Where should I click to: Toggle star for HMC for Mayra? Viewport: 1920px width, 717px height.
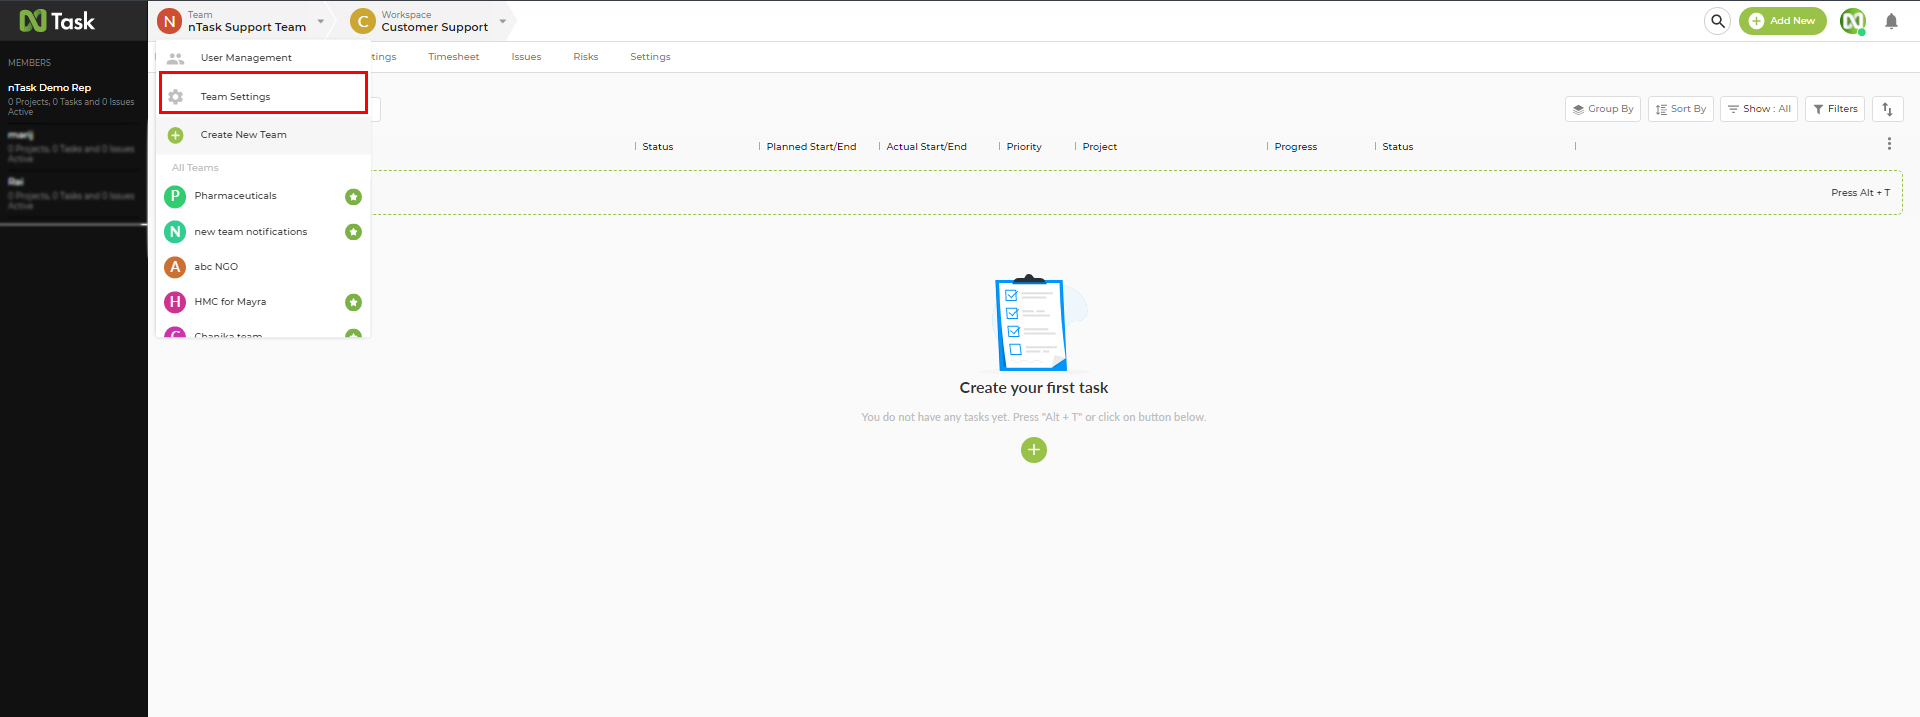[x=353, y=302]
